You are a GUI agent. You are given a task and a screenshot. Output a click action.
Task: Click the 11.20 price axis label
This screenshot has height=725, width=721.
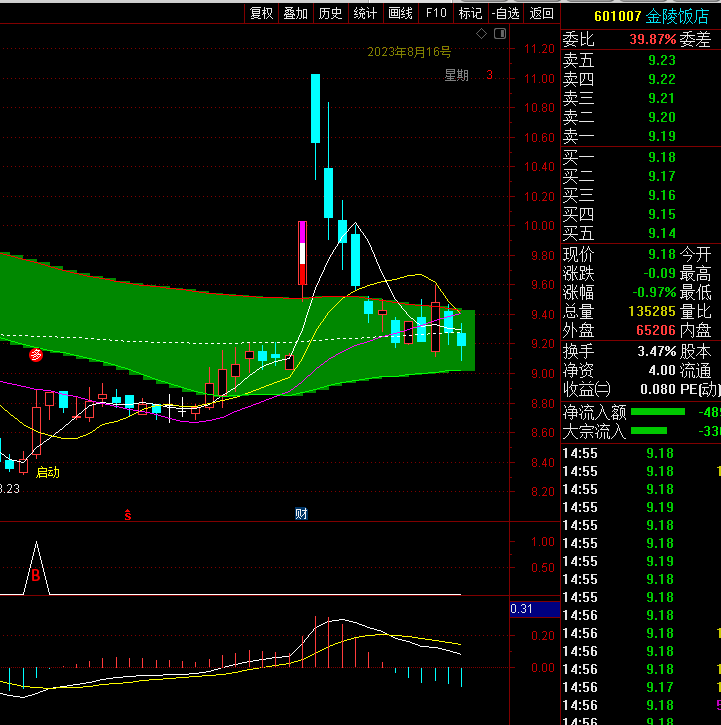point(539,49)
